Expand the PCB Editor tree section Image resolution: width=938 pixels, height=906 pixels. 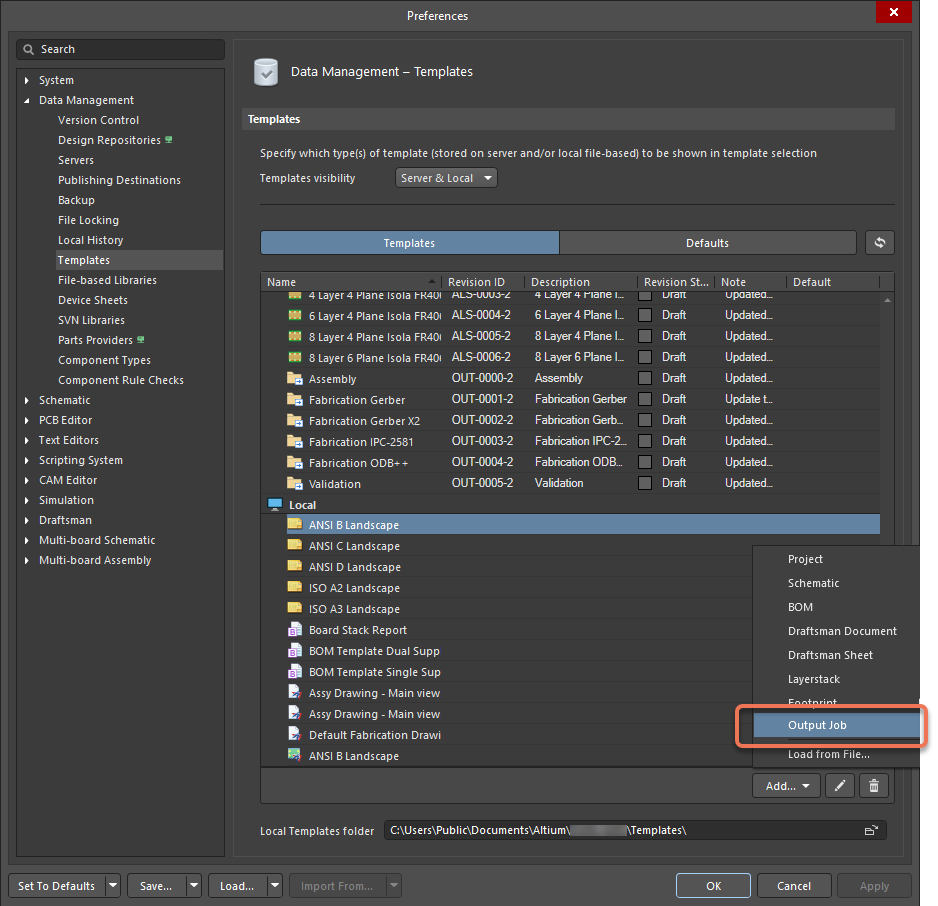[27, 420]
